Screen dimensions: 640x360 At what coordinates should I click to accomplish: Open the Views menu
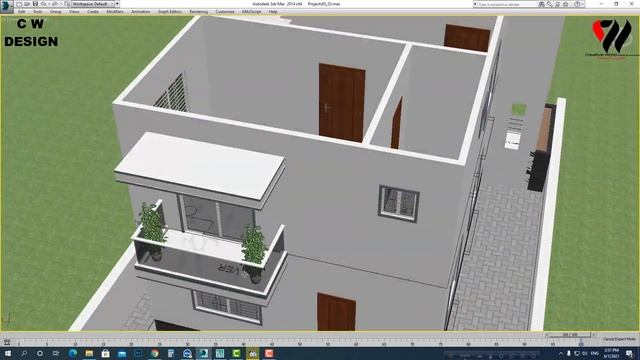point(74,12)
